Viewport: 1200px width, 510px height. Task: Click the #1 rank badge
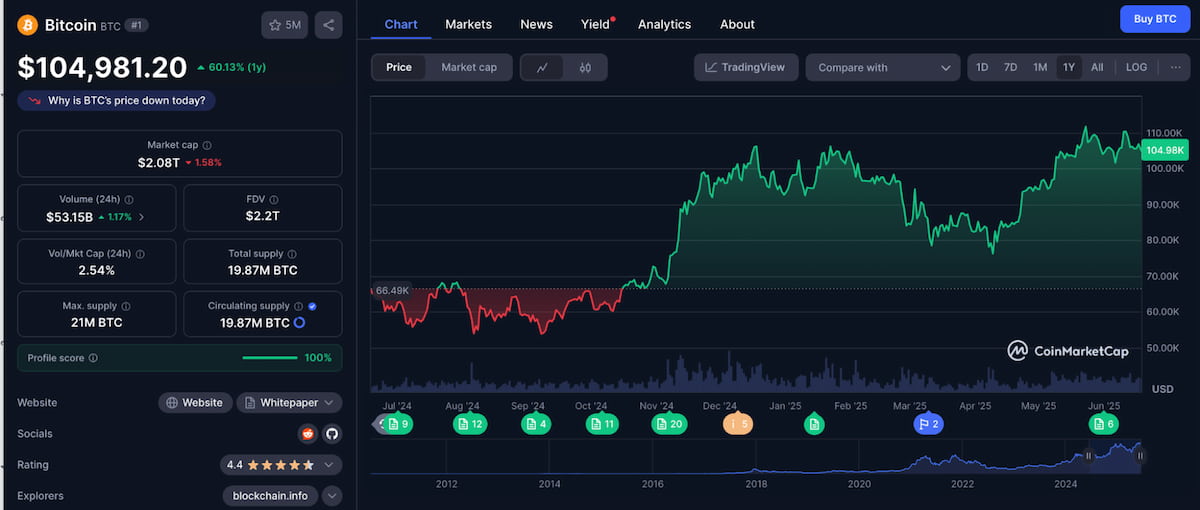pyautogui.click(x=136, y=25)
